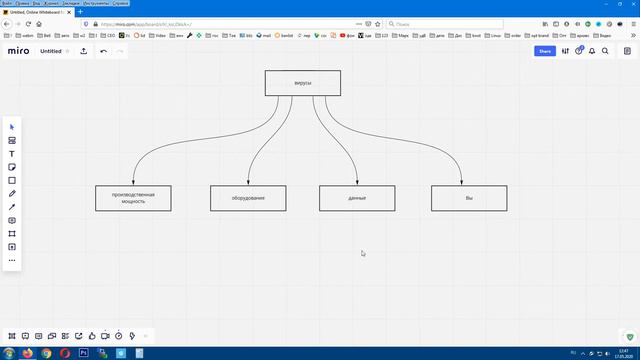Open the notes panel icon at far right
The image size is (640, 360).
coord(627,51)
